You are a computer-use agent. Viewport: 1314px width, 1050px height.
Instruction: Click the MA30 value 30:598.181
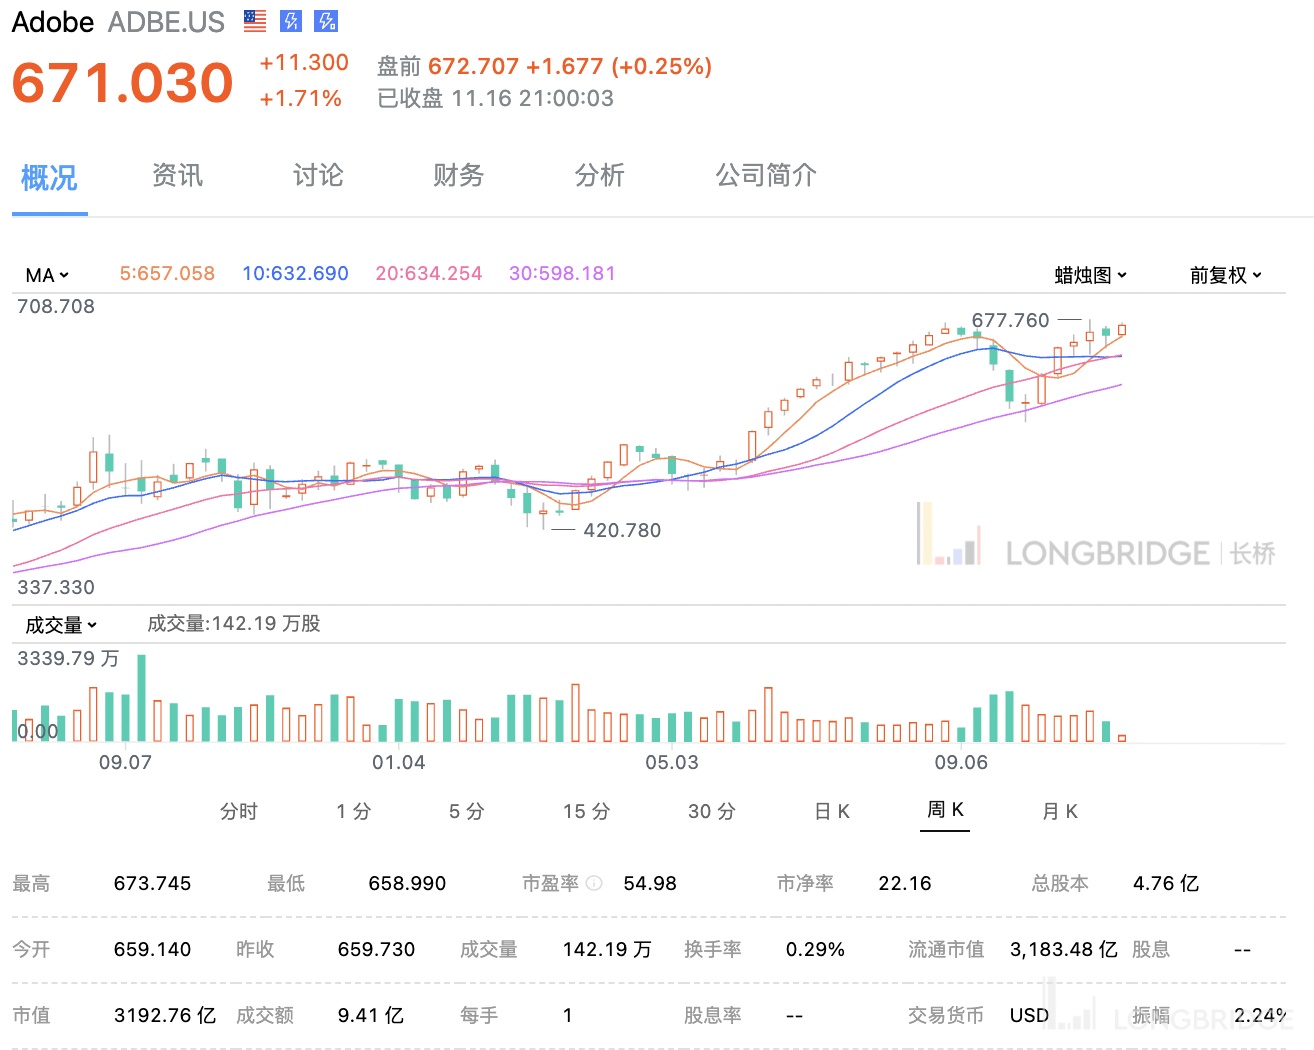tap(562, 273)
